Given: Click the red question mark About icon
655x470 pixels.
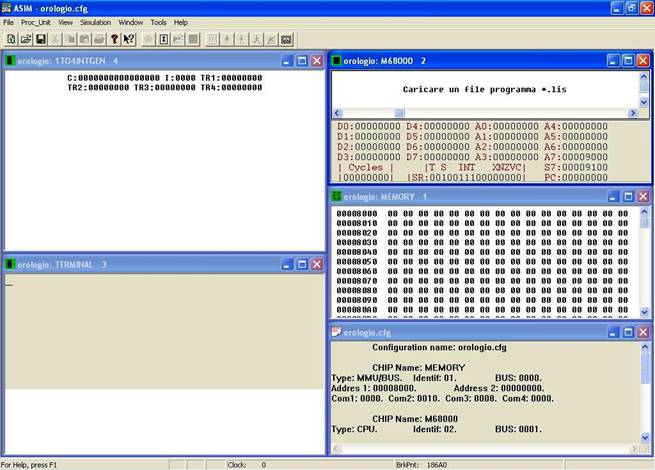Looking at the screenshot, I should 114,39.
